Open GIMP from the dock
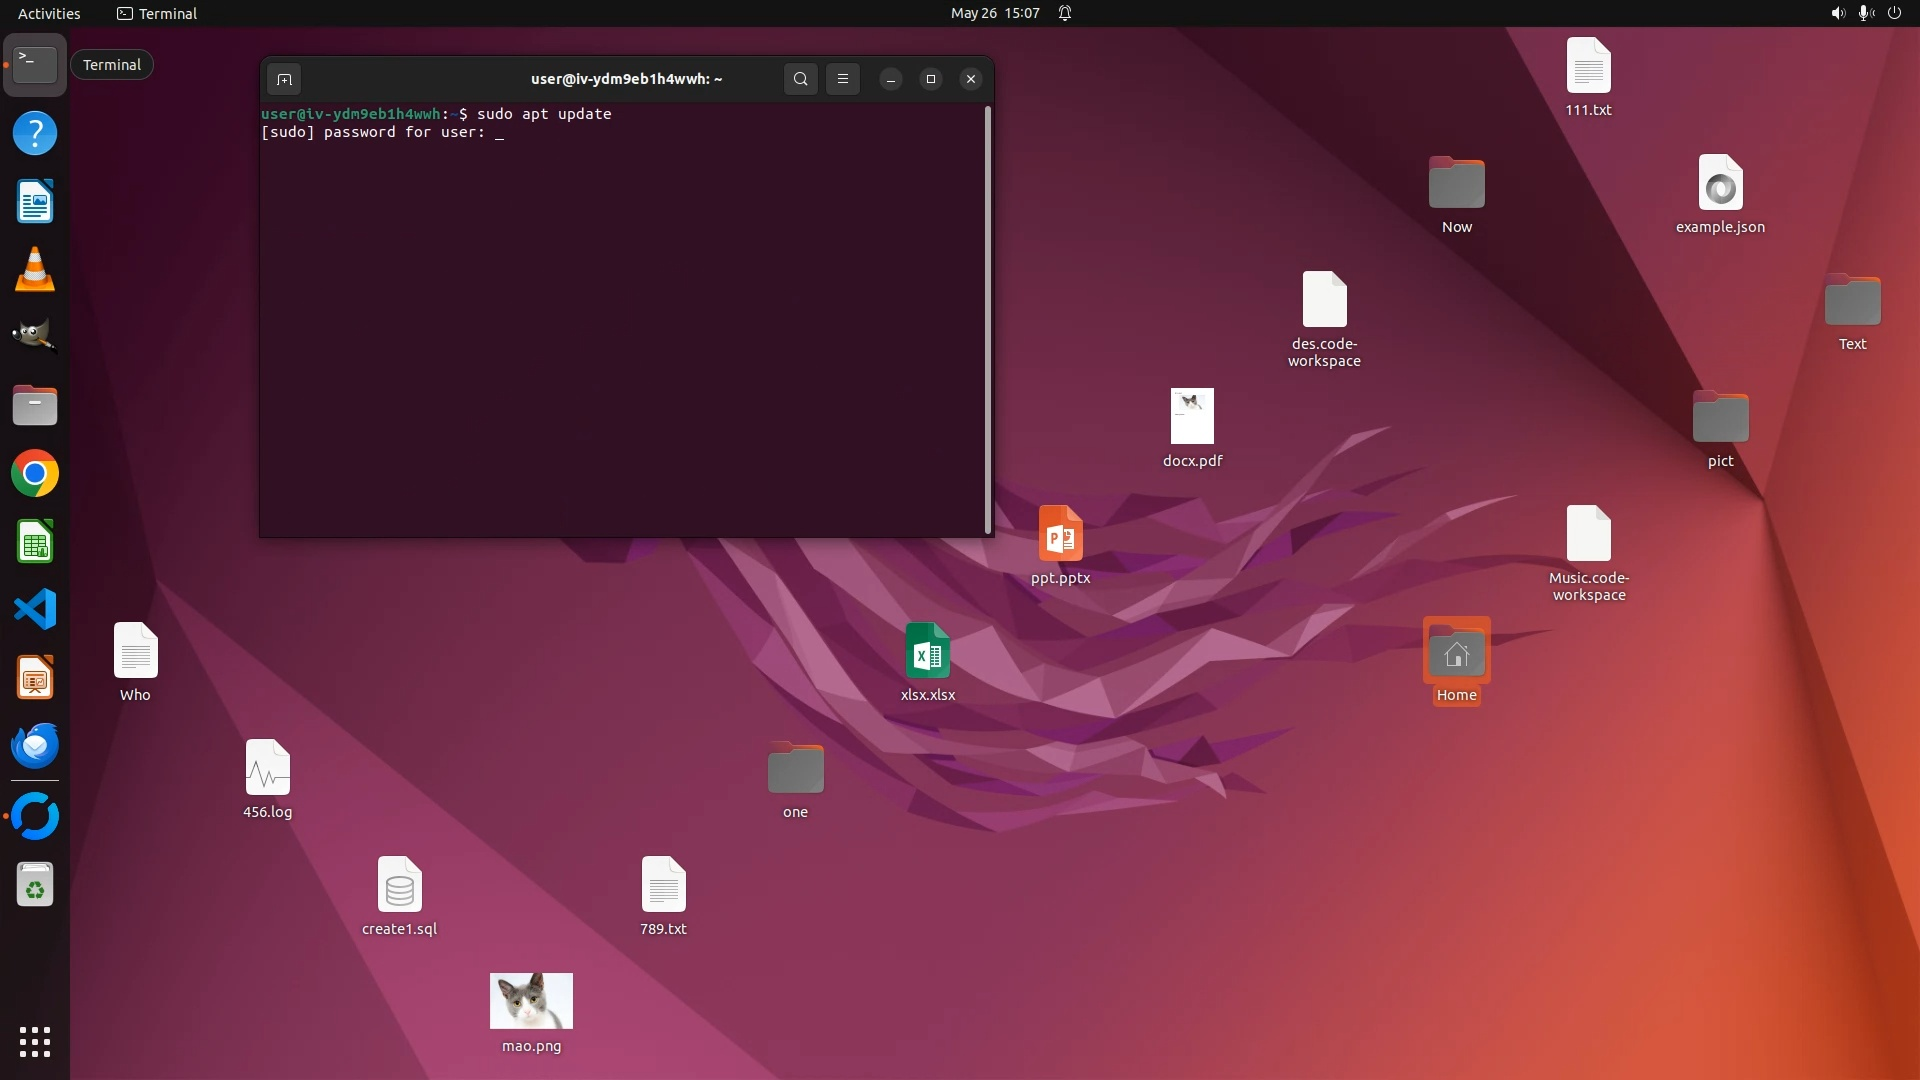Viewport: 1920px width, 1080px height. tap(35, 336)
